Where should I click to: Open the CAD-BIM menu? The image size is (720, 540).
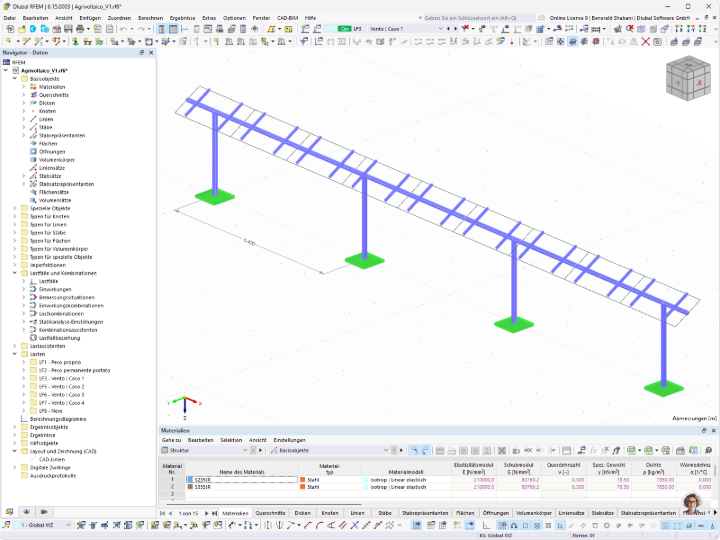[x=287, y=18]
